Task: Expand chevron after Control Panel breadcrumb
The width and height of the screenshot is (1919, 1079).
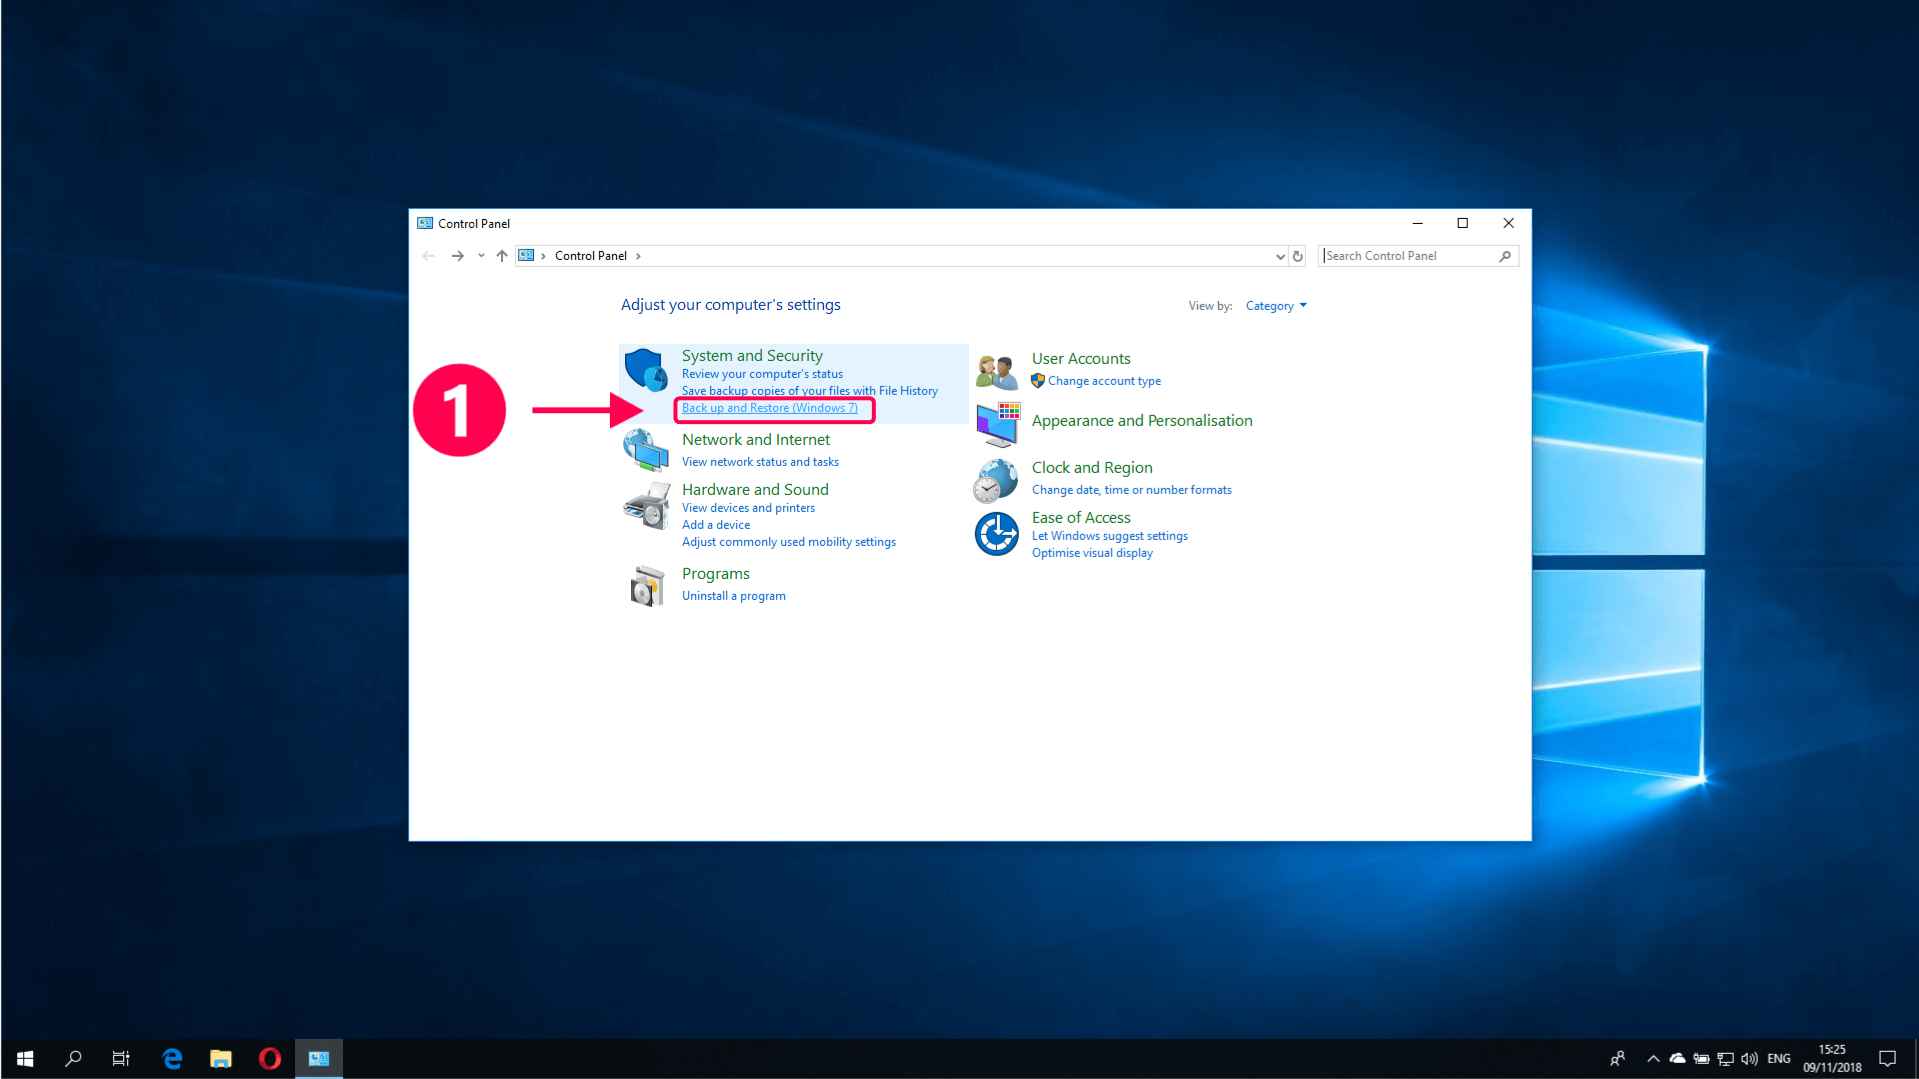Action: click(638, 256)
